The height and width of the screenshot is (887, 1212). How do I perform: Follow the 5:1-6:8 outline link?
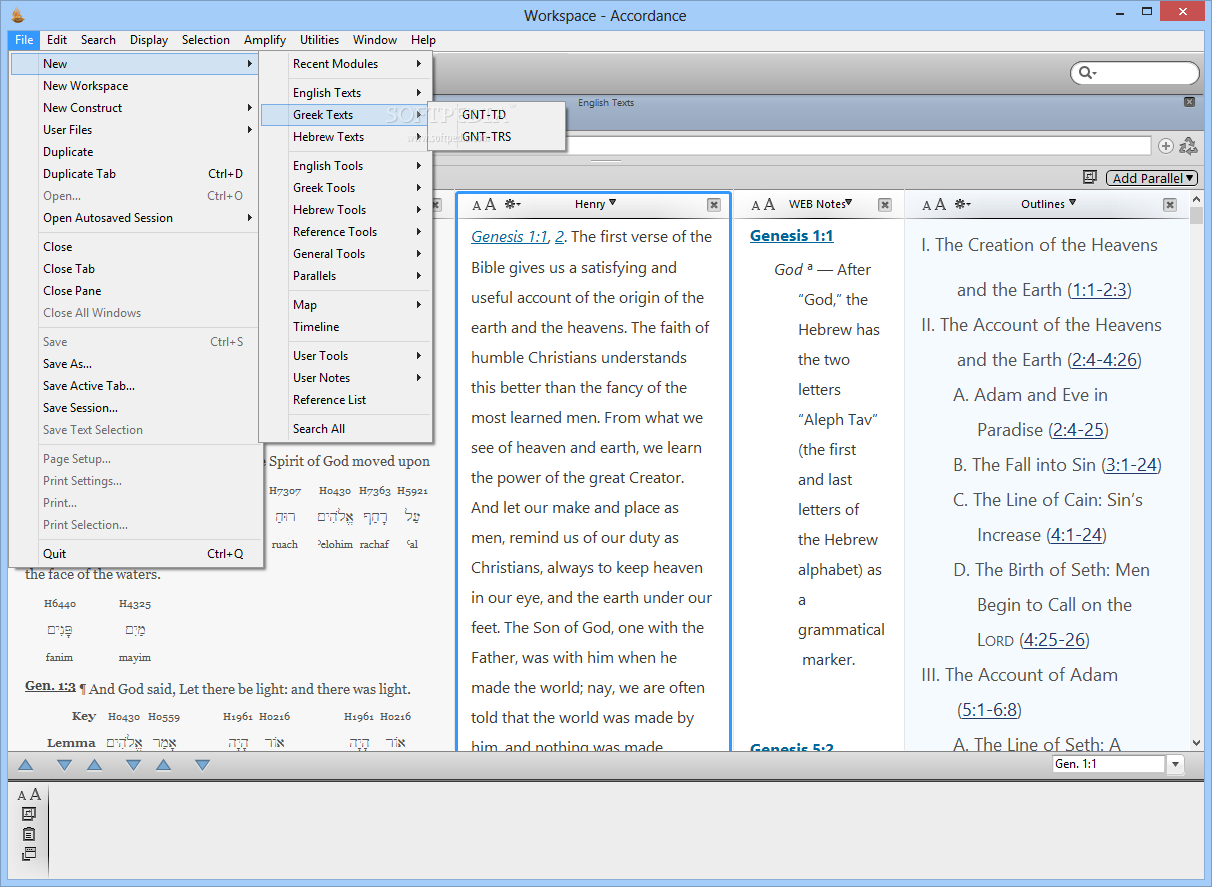[988, 710]
